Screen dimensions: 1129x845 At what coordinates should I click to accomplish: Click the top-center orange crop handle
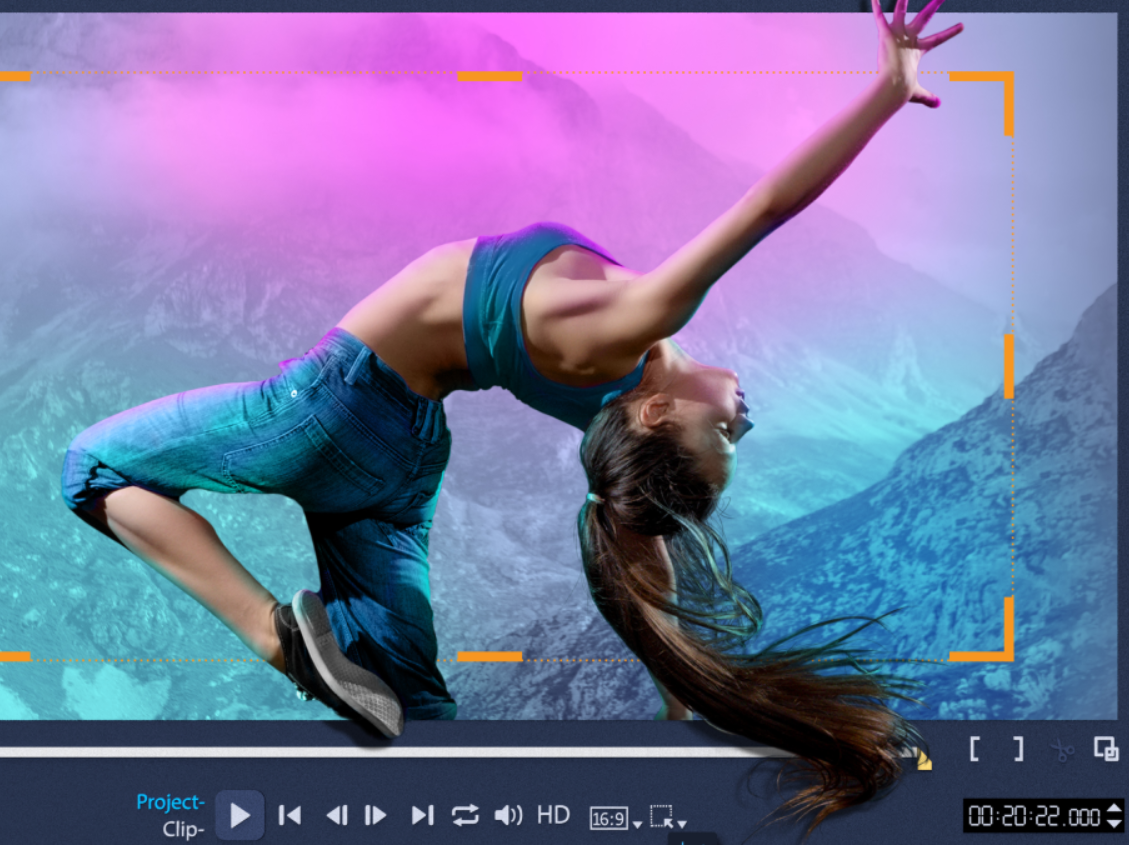click(x=490, y=76)
